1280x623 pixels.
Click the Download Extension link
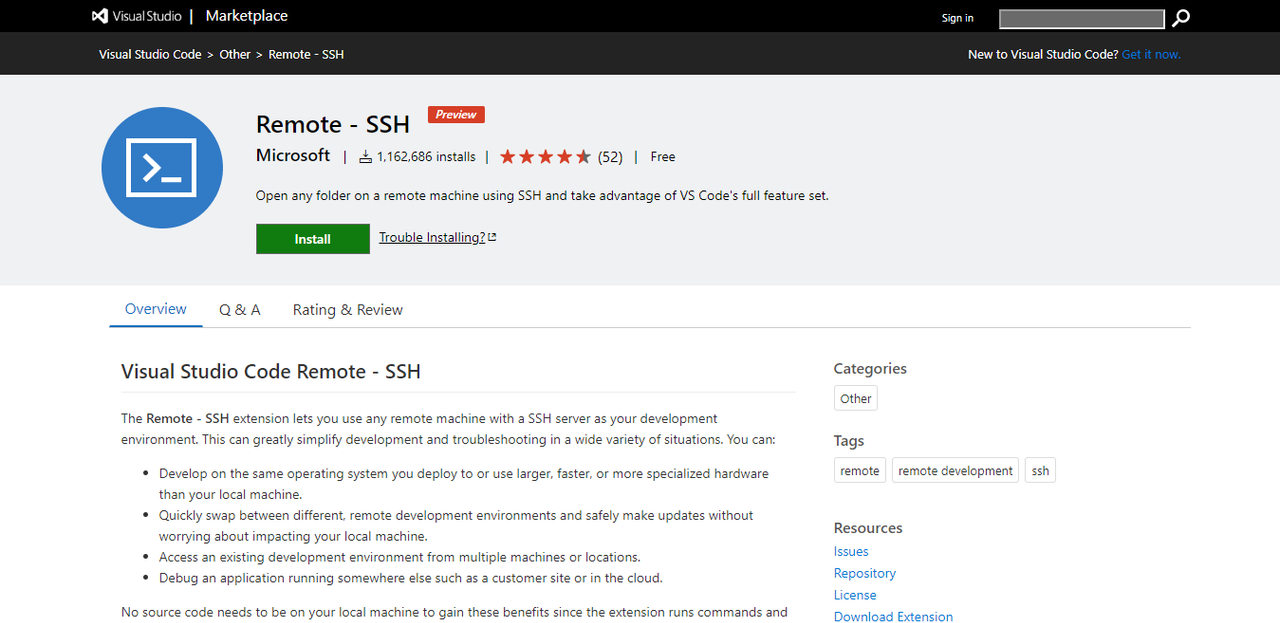coord(893,617)
